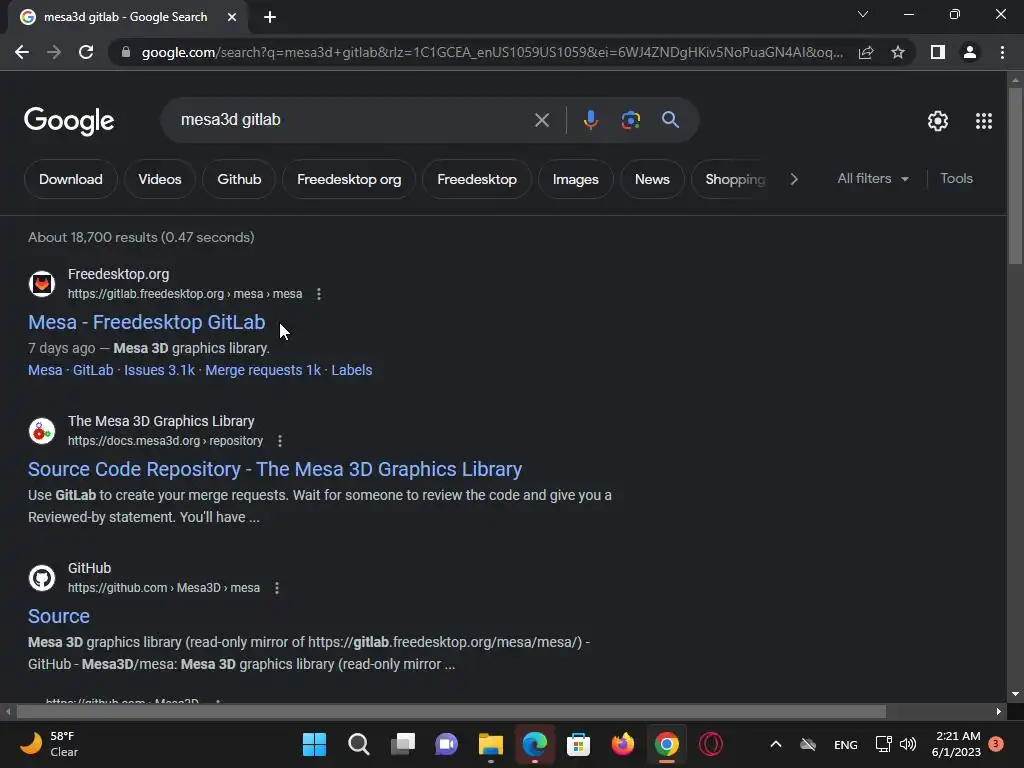
Task: Click the vertical scrollbar thumb
Action: click(x=1015, y=175)
